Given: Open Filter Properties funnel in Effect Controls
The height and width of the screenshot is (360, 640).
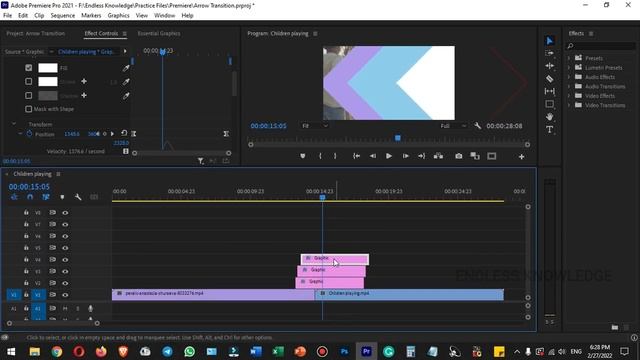Looking at the screenshot, I should pos(200,161).
